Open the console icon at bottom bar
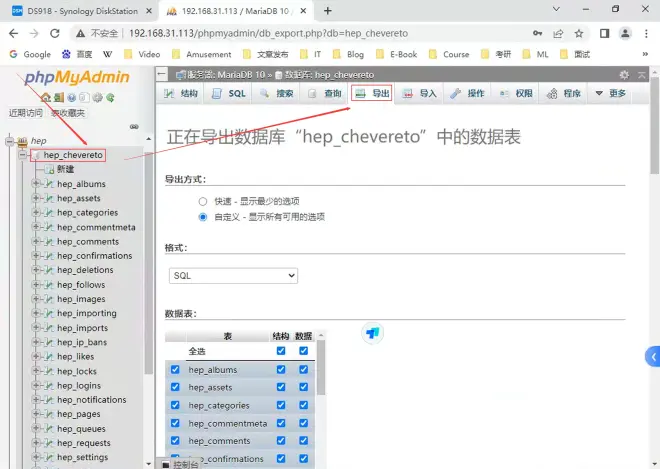 coord(166,465)
